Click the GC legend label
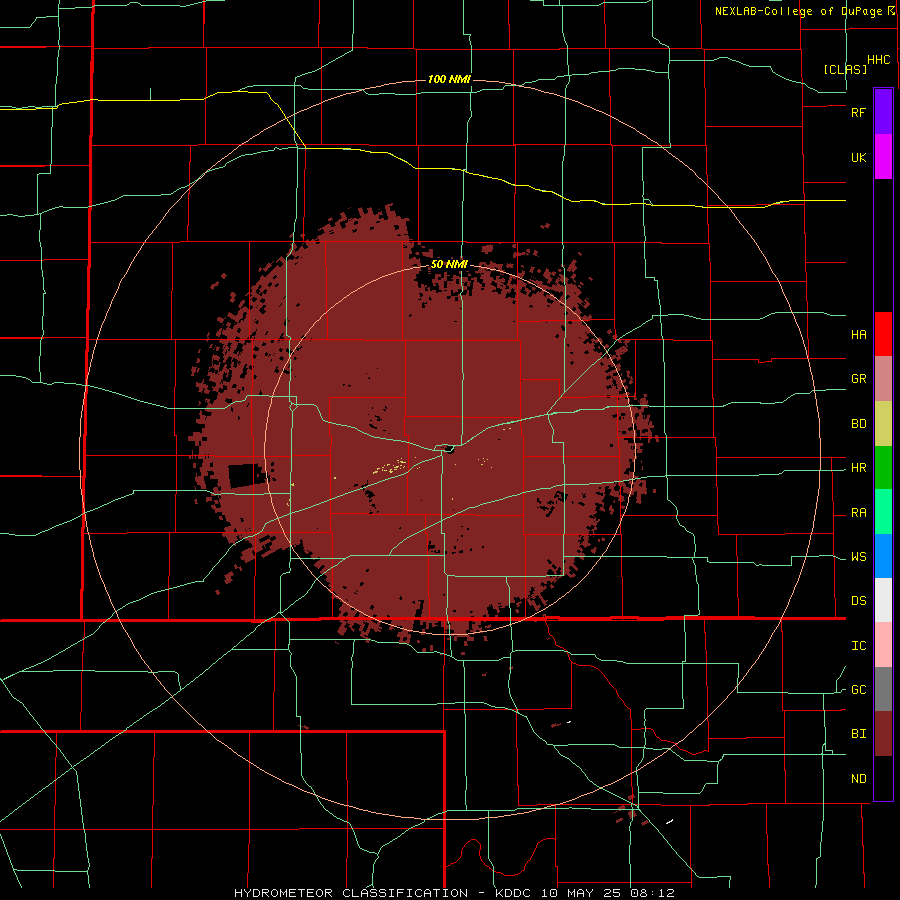Viewport: 900px width, 900px height. [x=858, y=690]
